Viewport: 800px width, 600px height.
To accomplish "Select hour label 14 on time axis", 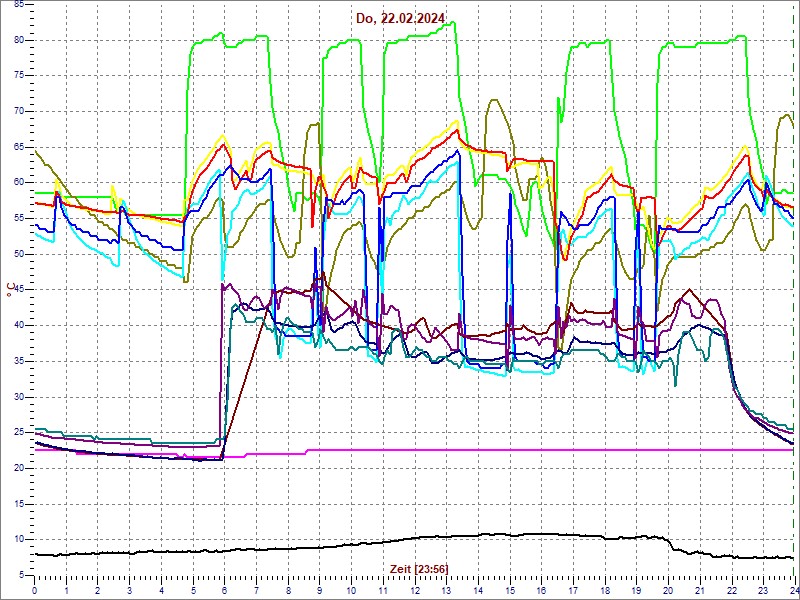I will [478, 590].
